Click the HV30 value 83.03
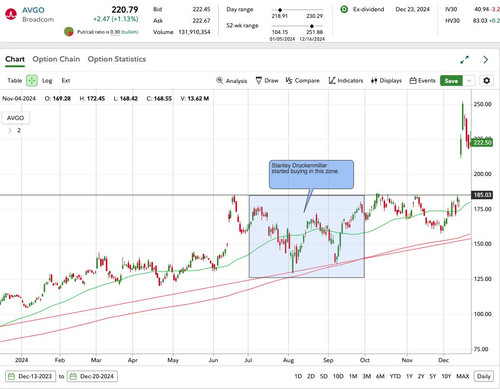Image resolution: width=500 pixels, height=389 pixels. tap(480, 21)
